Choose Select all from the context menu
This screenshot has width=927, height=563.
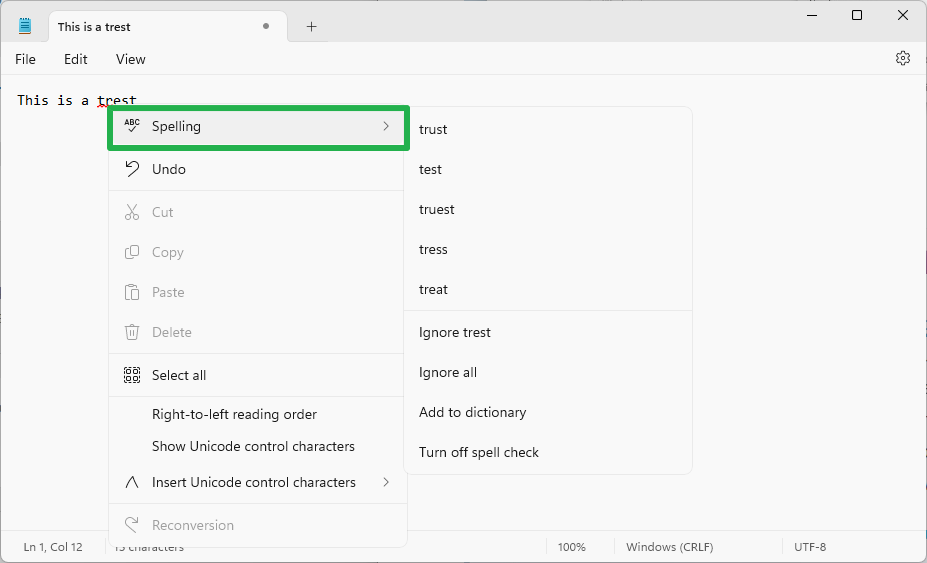tap(258, 375)
